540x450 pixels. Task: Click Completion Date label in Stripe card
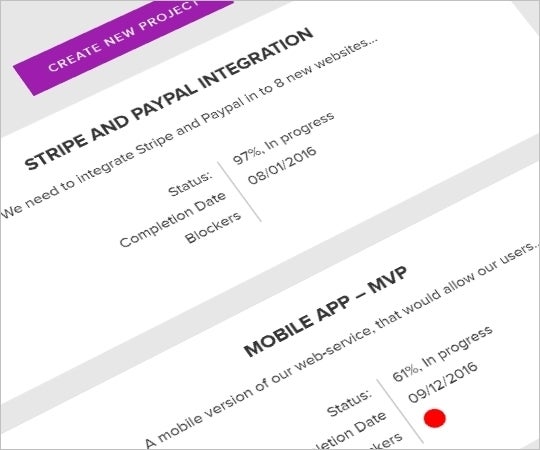coord(173,220)
